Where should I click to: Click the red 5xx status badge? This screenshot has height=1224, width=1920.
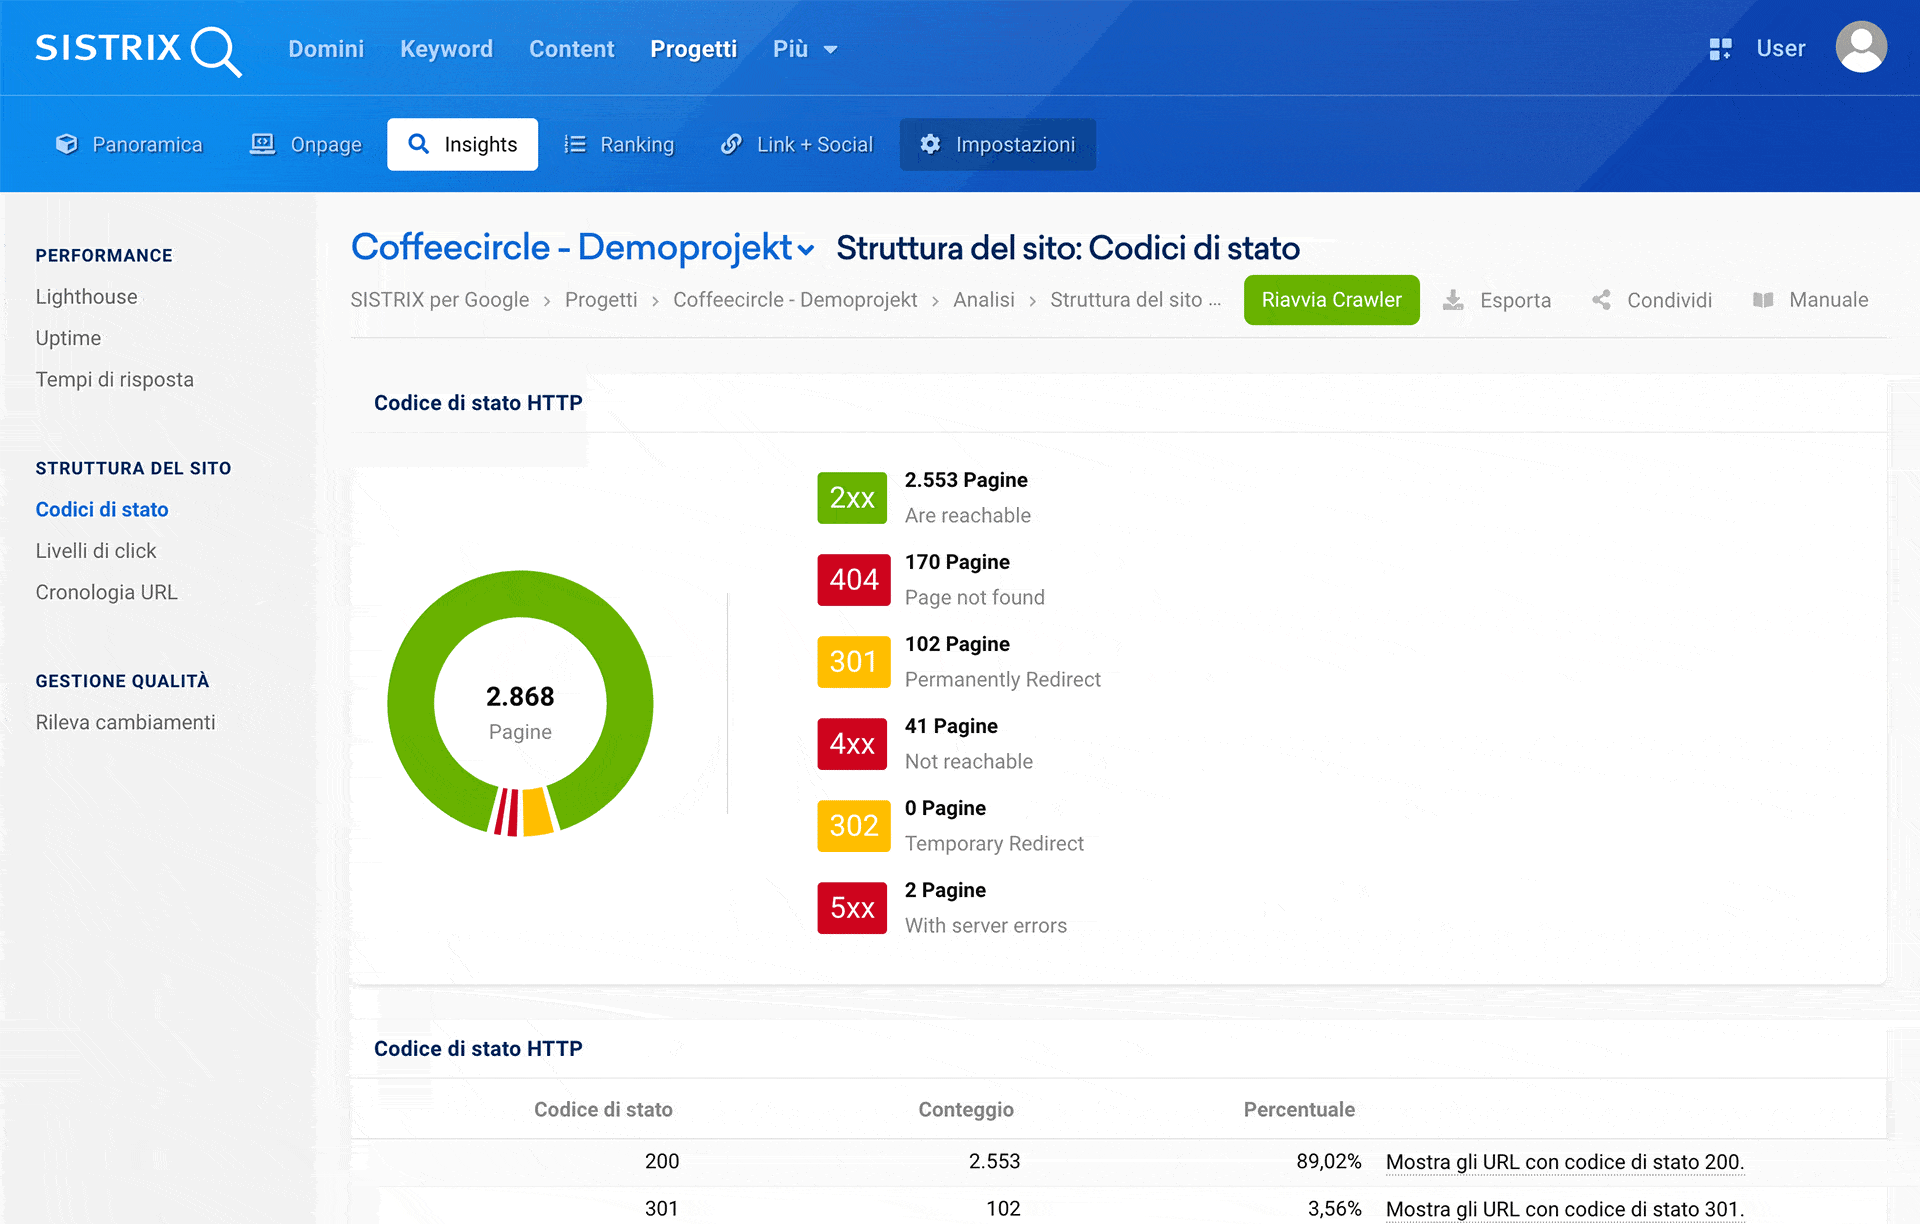(x=852, y=908)
